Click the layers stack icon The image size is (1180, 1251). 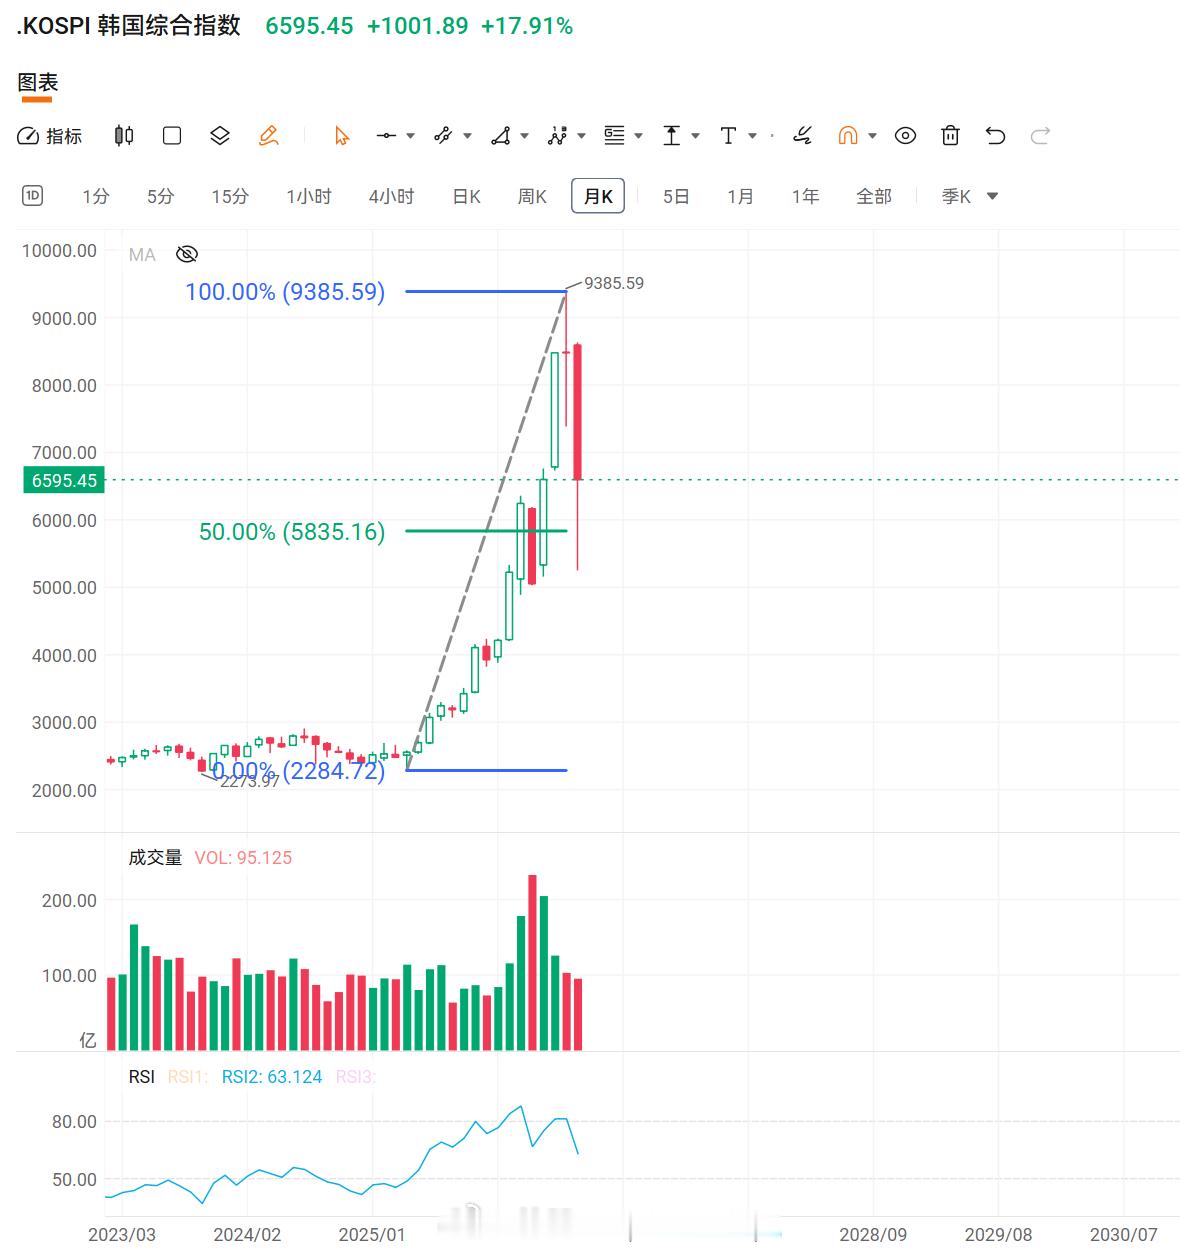220,135
